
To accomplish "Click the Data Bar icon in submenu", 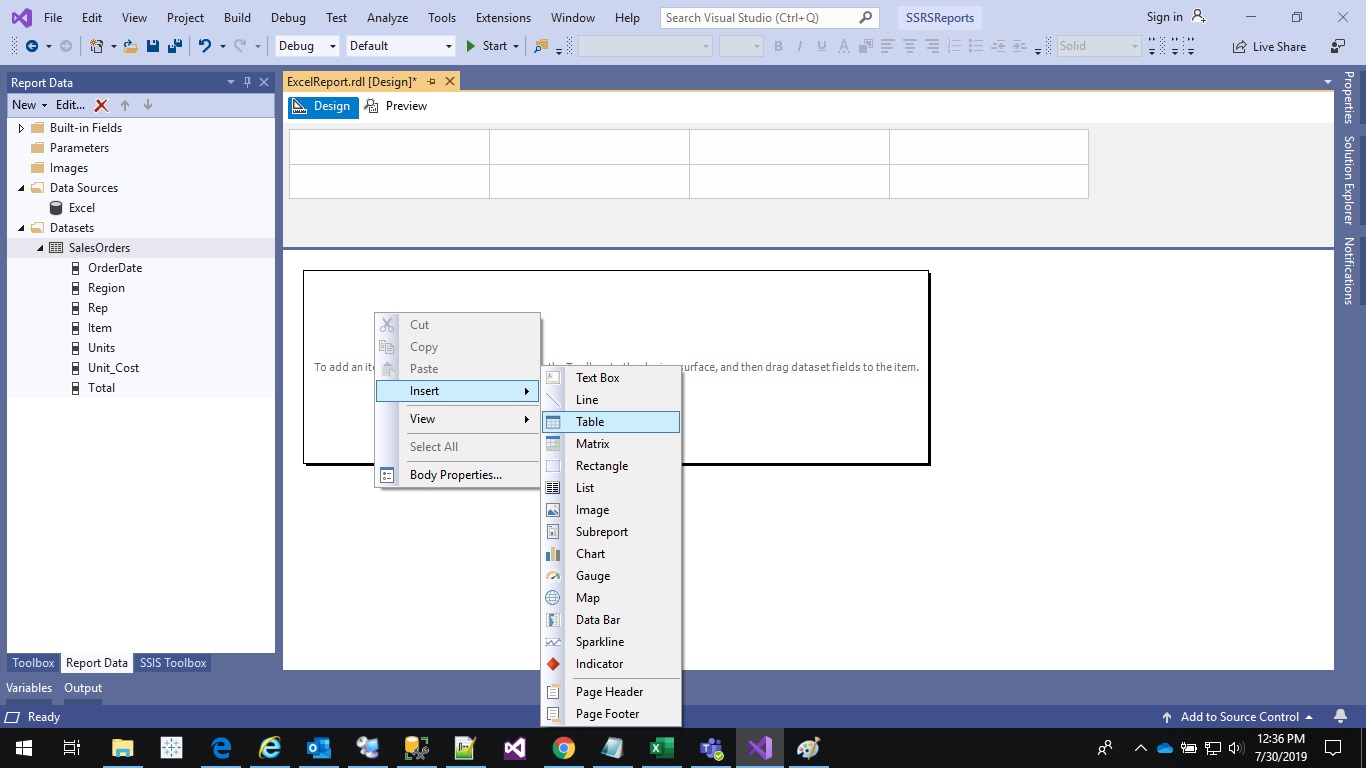I will pyautogui.click(x=553, y=620).
